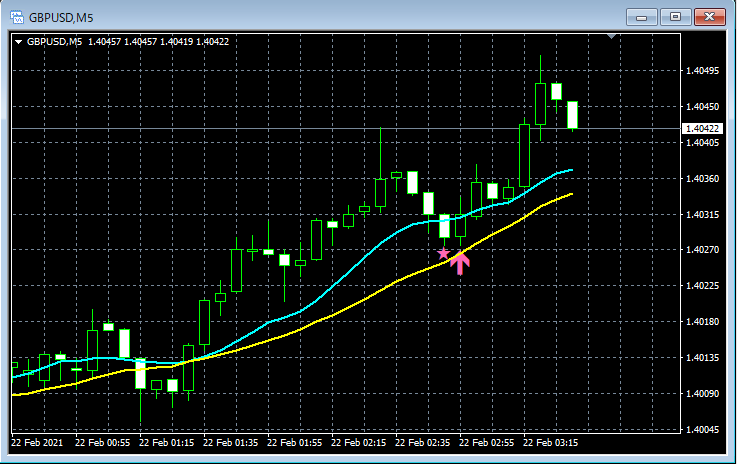Click the 22 Feb 01:15 time label
Image resolution: width=738 pixels, height=464 pixels.
coord(166,443)
